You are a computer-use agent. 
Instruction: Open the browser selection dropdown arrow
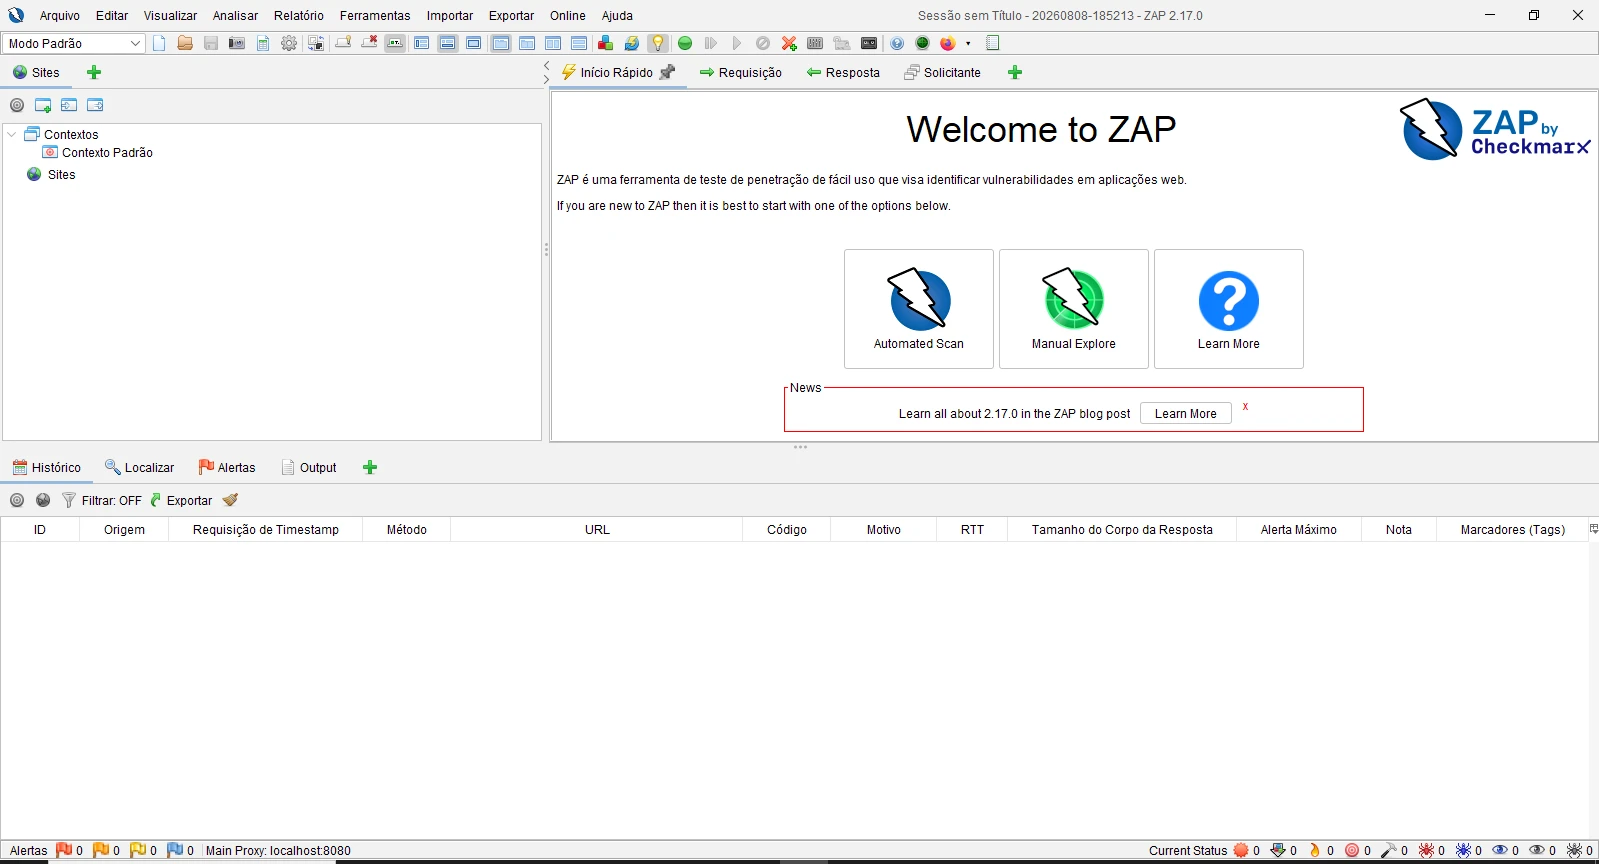click(968, 43)
